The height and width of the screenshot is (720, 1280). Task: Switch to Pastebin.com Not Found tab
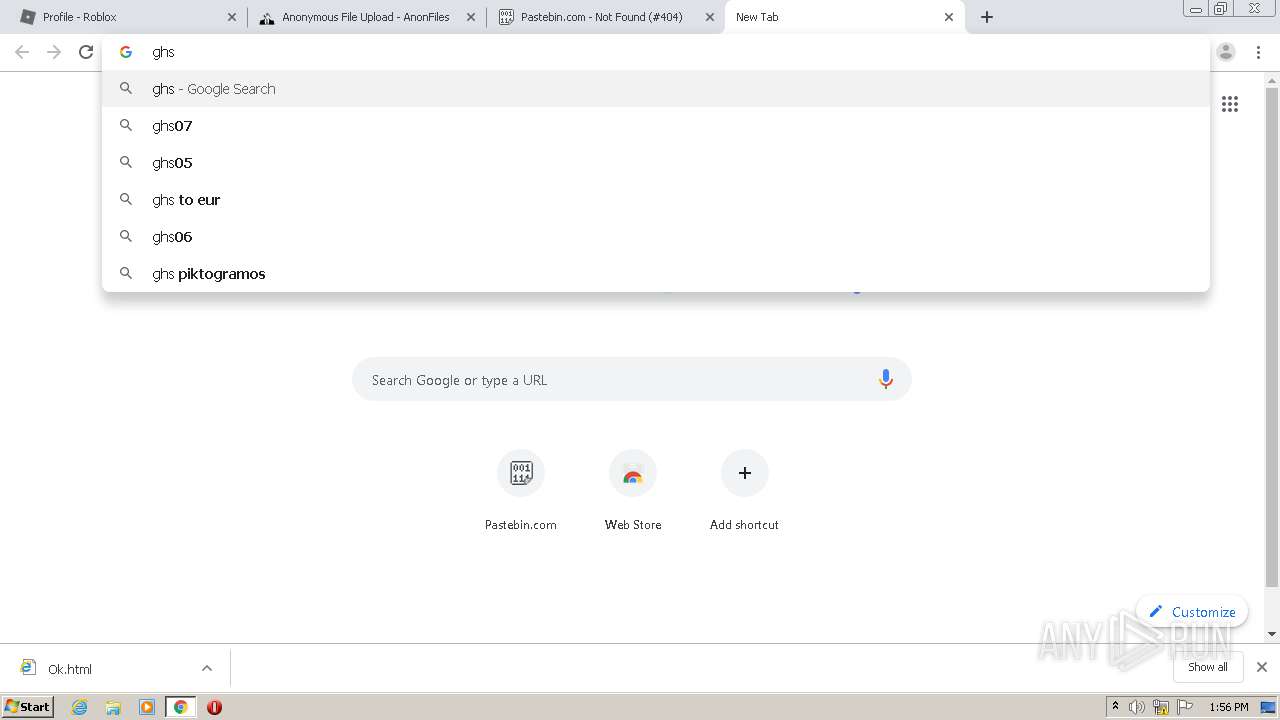[x=605, y=17]
